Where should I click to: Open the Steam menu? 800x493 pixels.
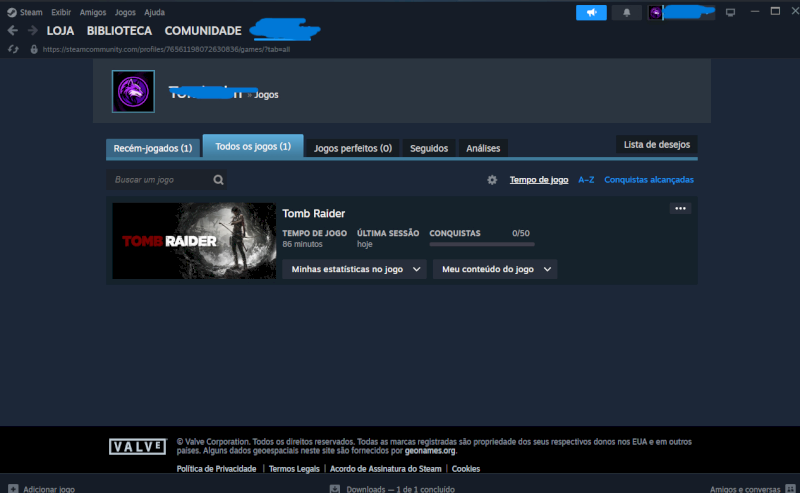(31, 12)
